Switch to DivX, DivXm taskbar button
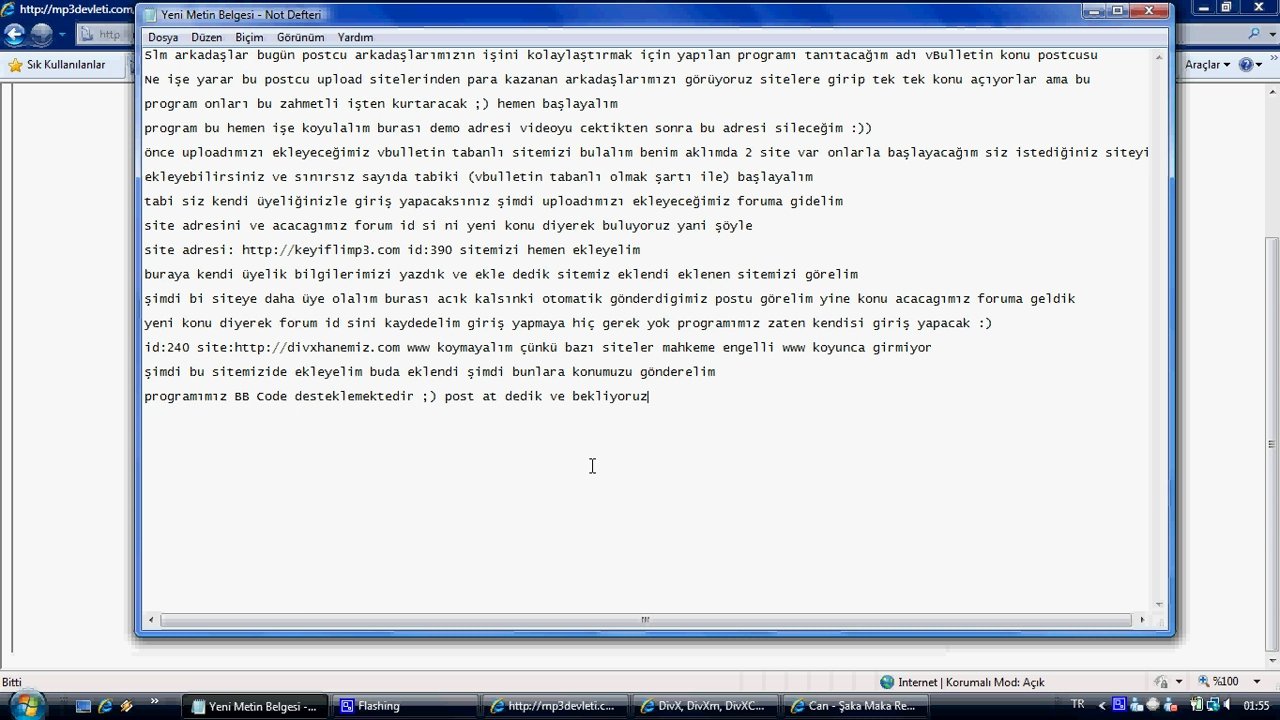1280x720 pixels. point(704,706)
